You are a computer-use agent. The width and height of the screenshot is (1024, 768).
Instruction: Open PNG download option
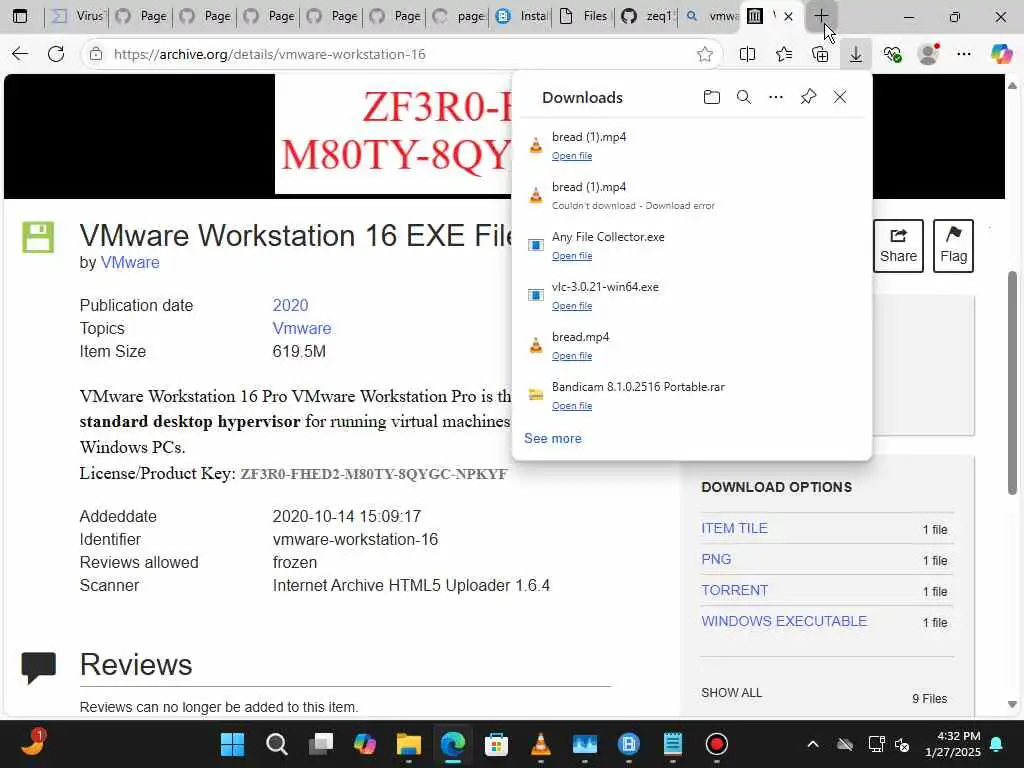[716, 559]
